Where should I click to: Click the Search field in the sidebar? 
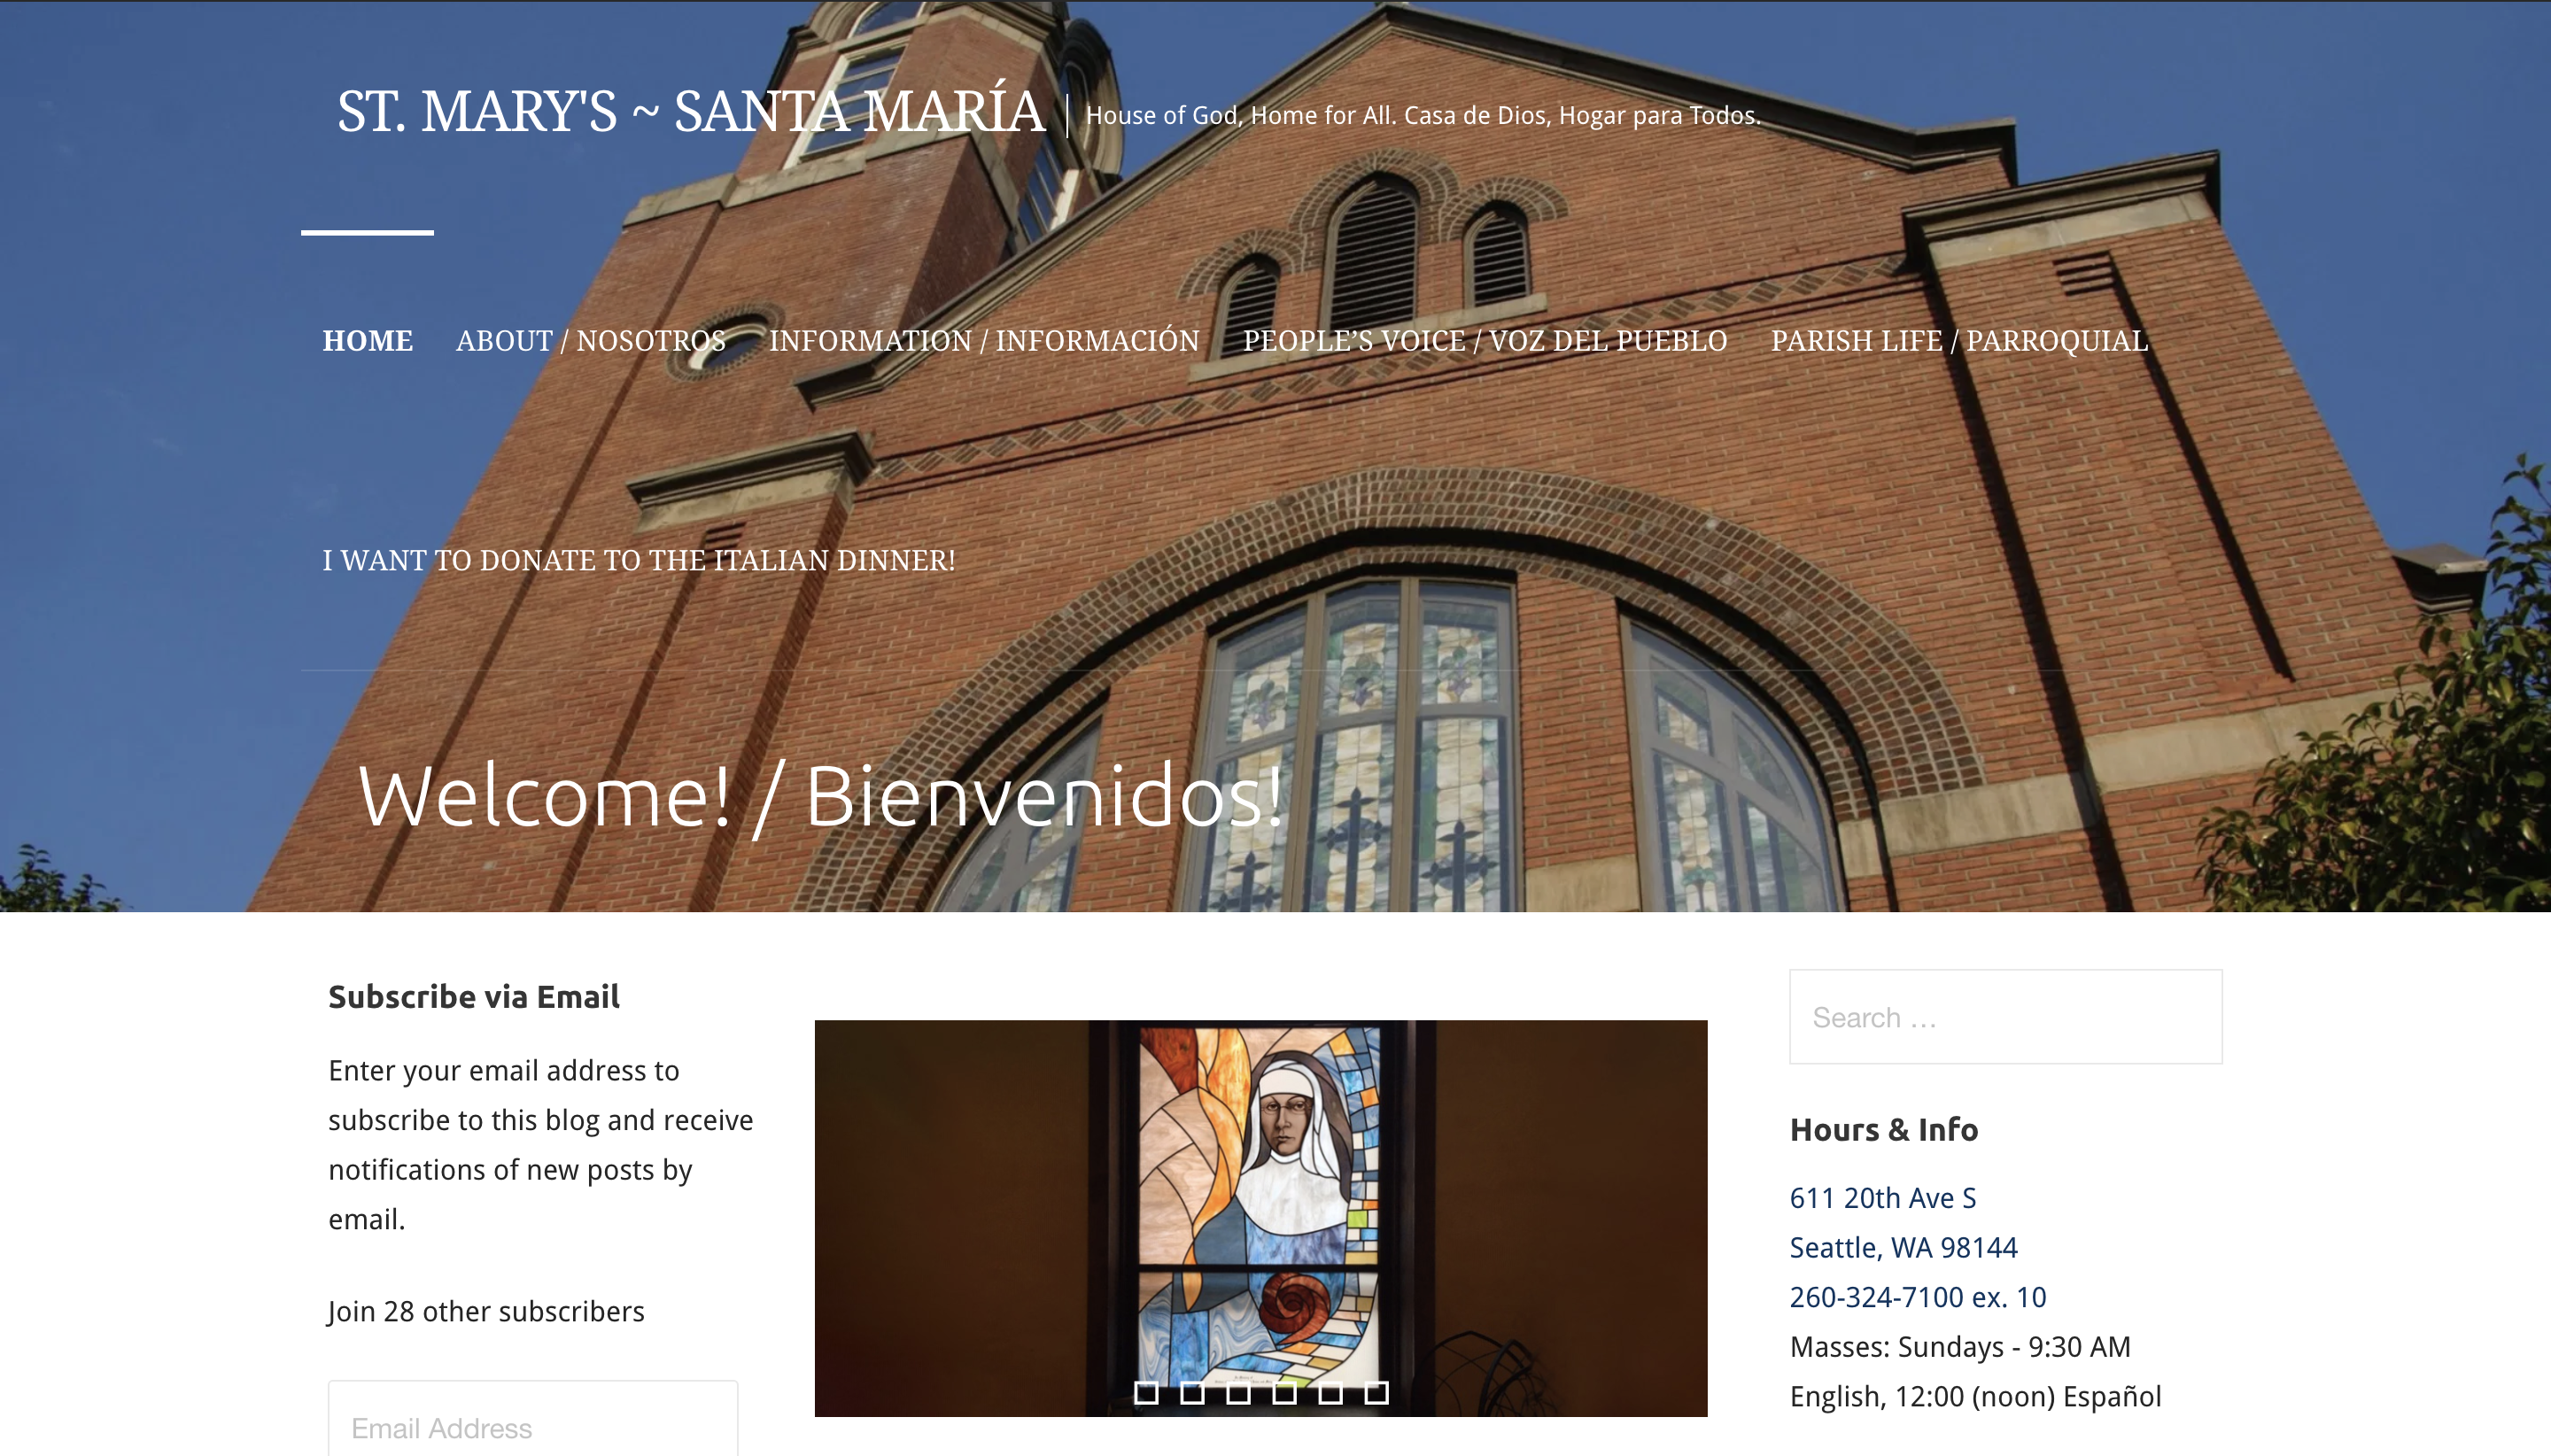tap(2005, 1017)
